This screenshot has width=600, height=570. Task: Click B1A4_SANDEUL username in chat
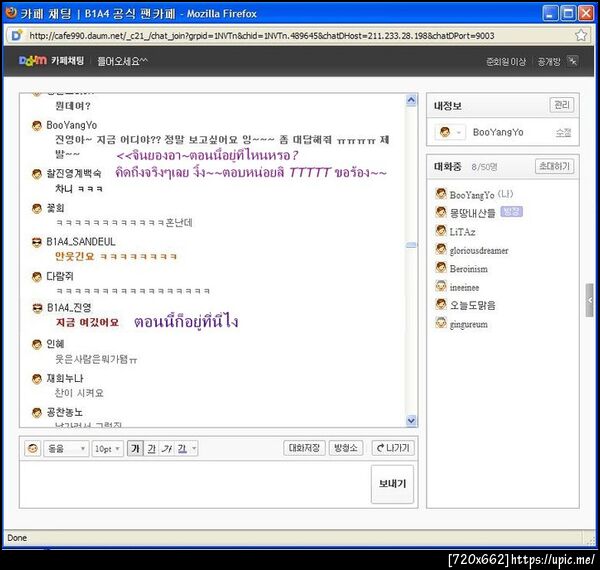click(x=81, y=242)
